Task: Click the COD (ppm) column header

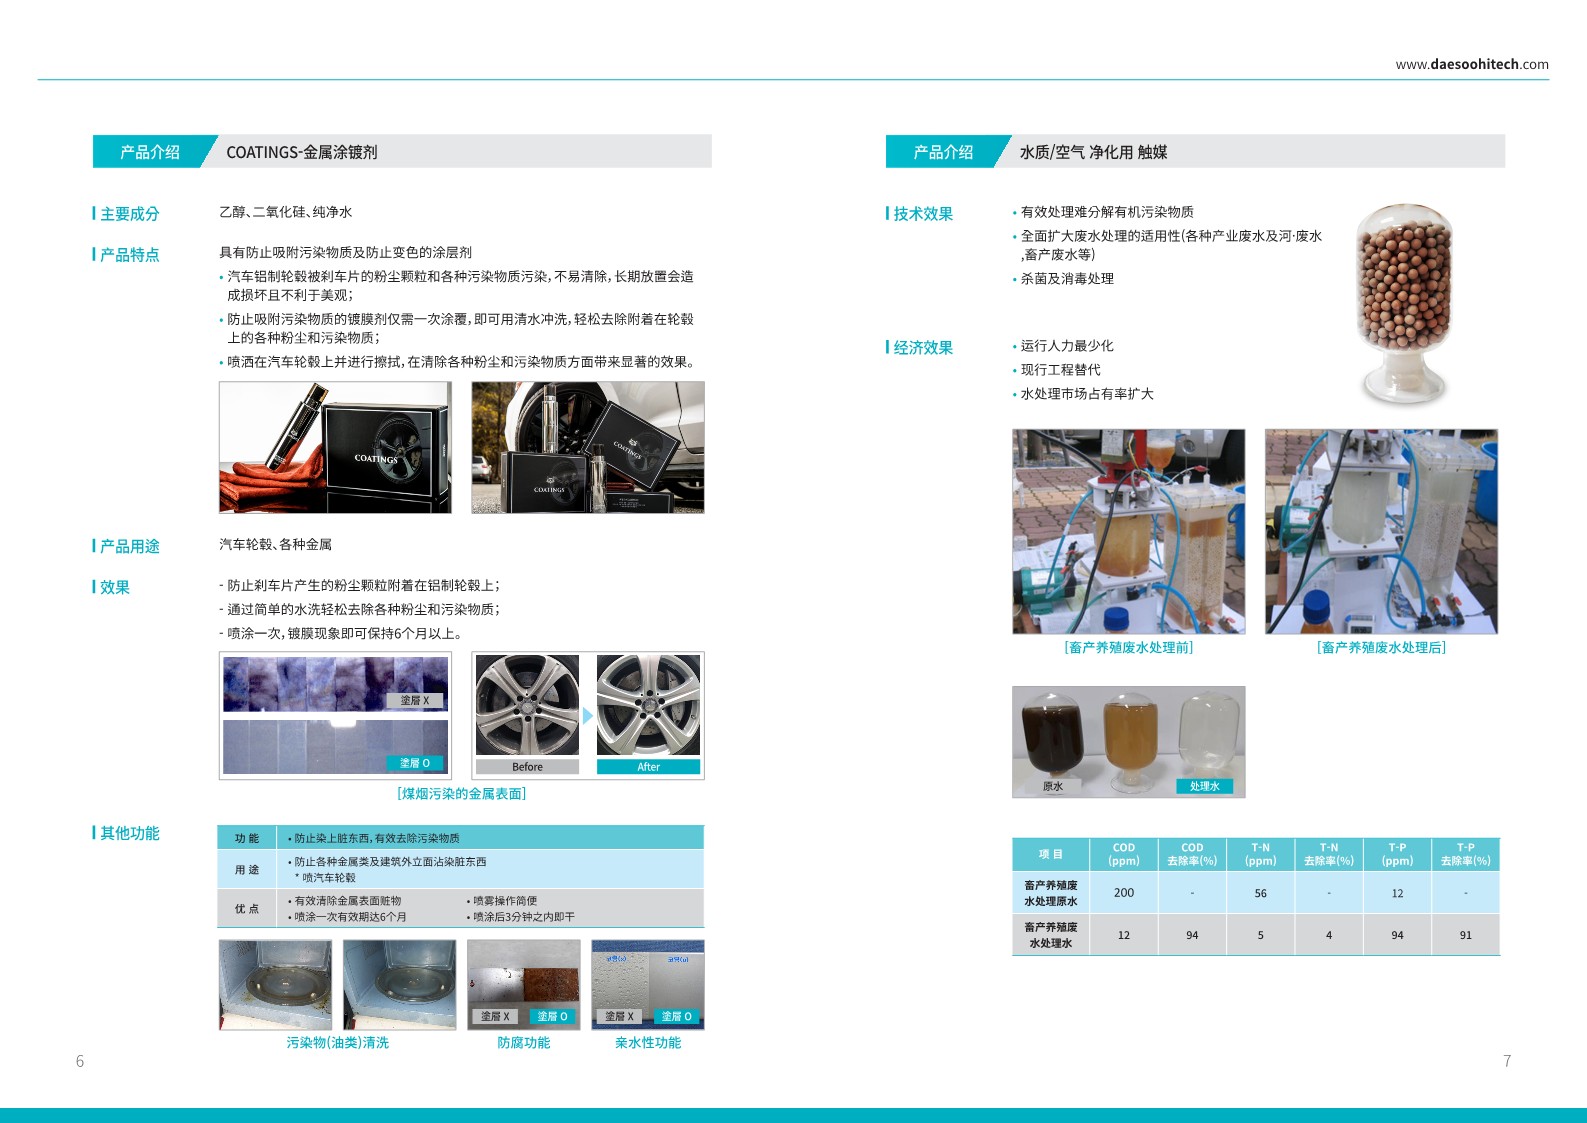Action: click(1124, 854)
